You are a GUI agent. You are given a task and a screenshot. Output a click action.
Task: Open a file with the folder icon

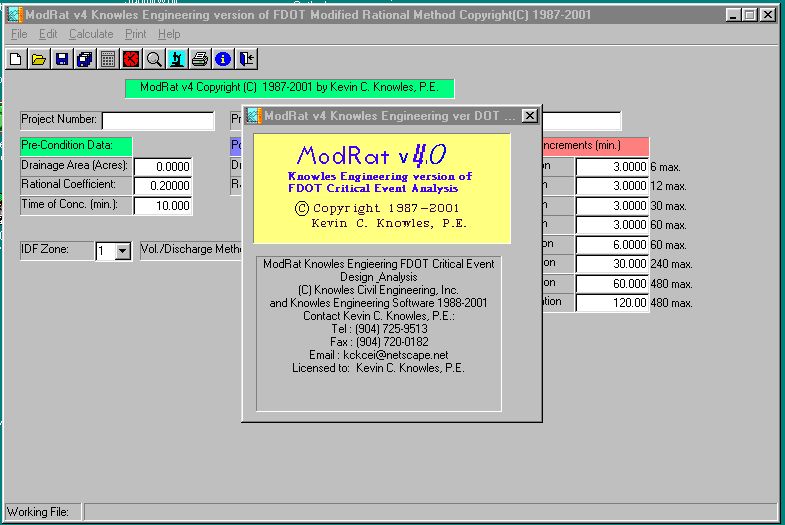(39, 59)
